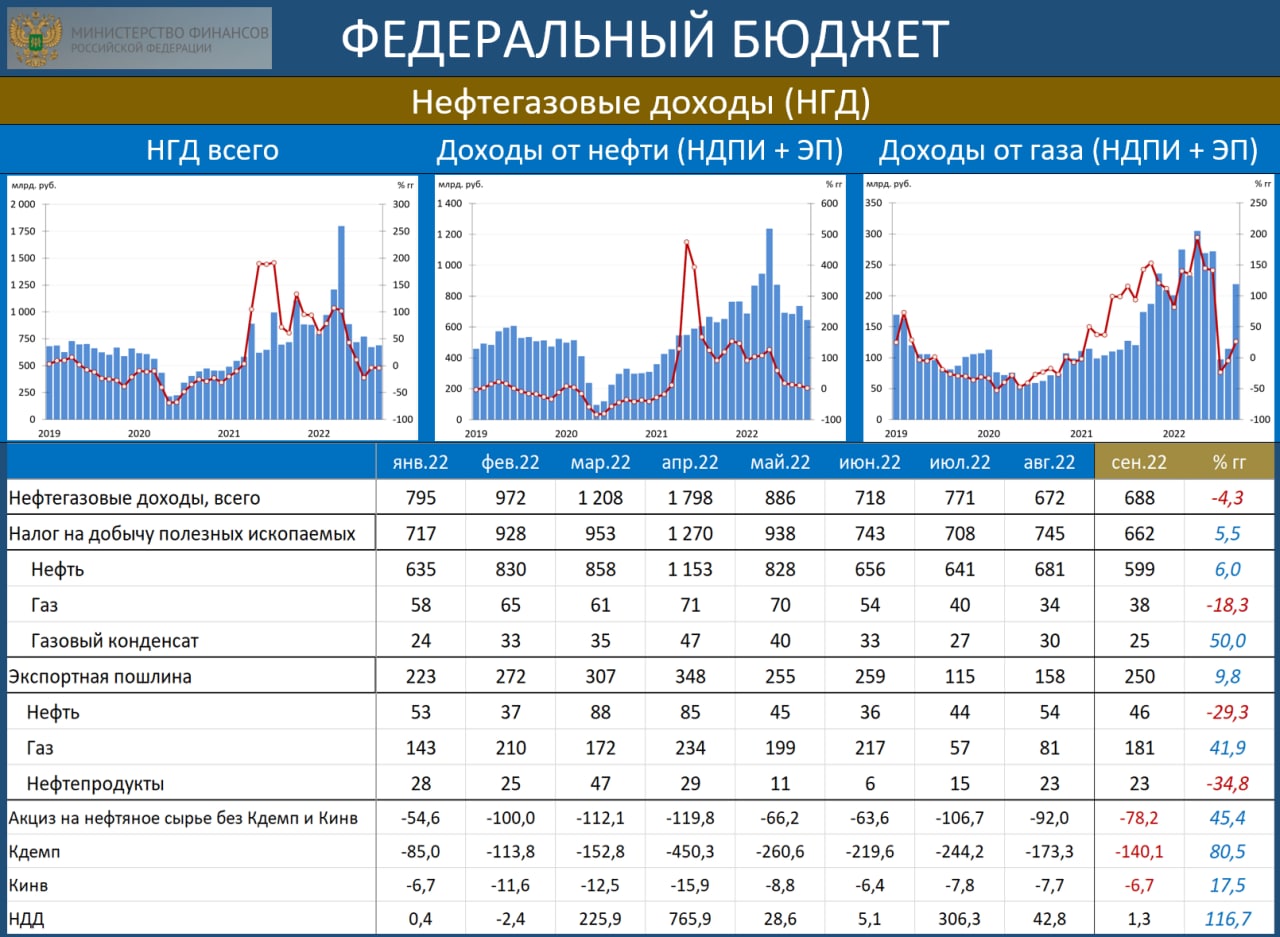Viewport: 1280px width, 937px height.
Task: Click the blue 45,4 percentage value
Action: (1228, 819)
